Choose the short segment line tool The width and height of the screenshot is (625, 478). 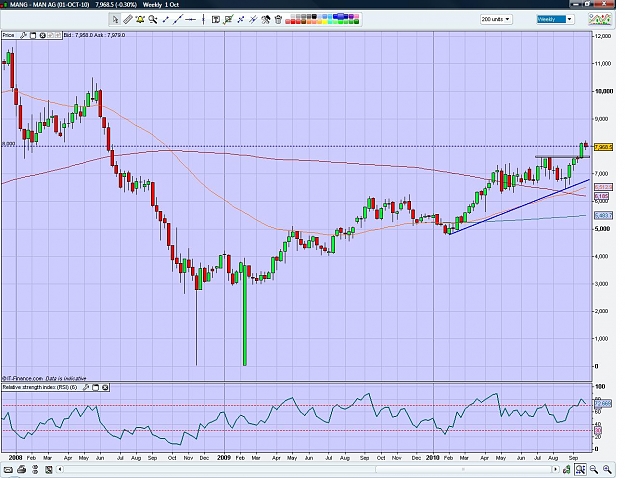tap(165, 19)
